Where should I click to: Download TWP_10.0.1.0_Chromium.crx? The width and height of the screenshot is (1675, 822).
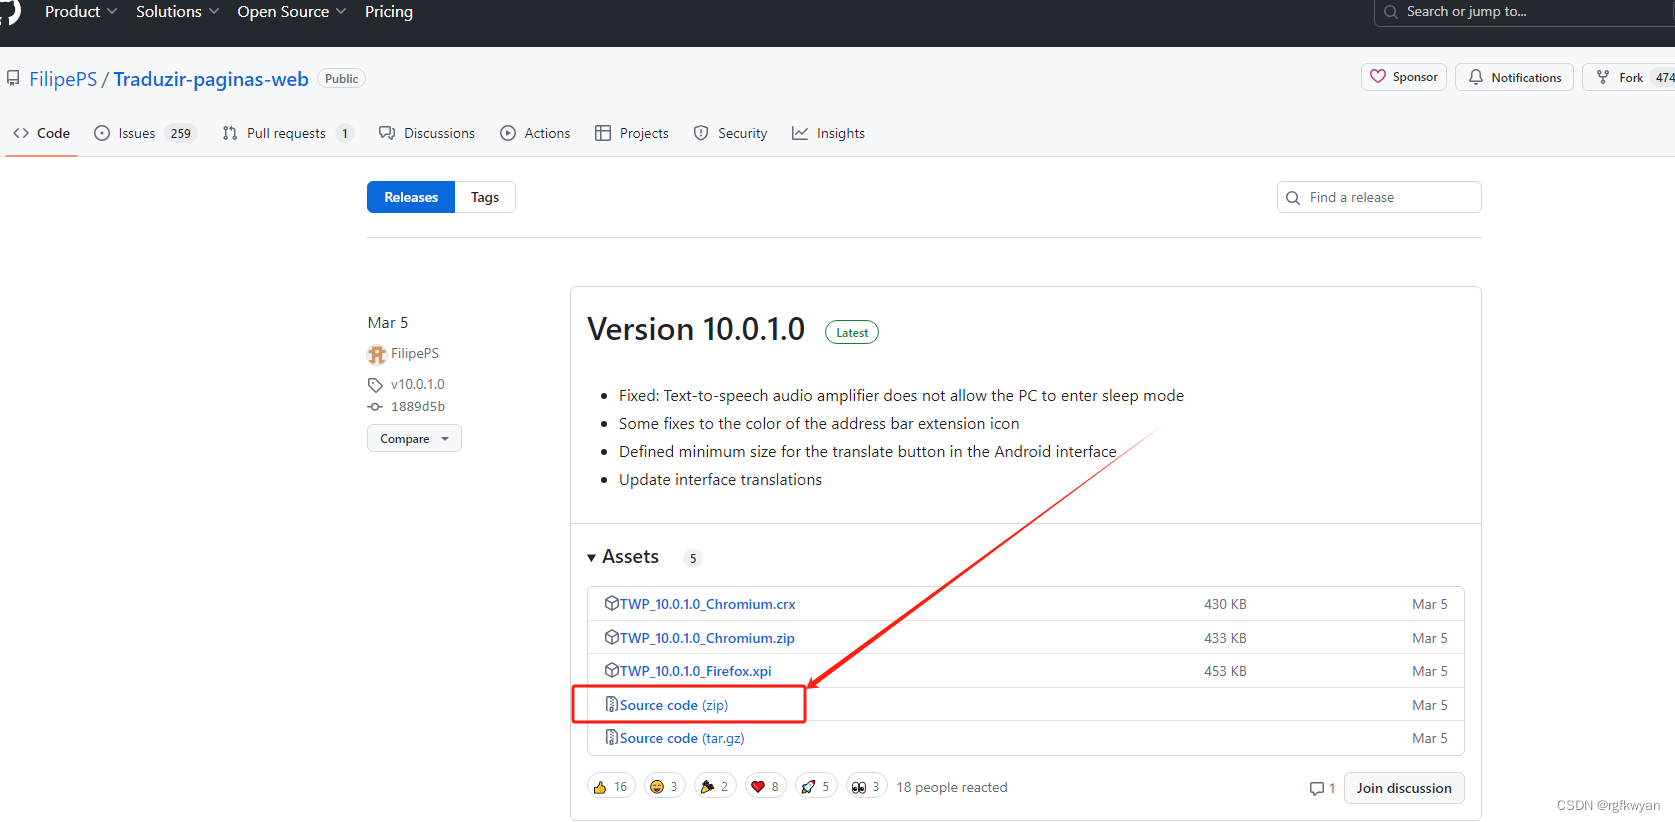tap(707, 604)
